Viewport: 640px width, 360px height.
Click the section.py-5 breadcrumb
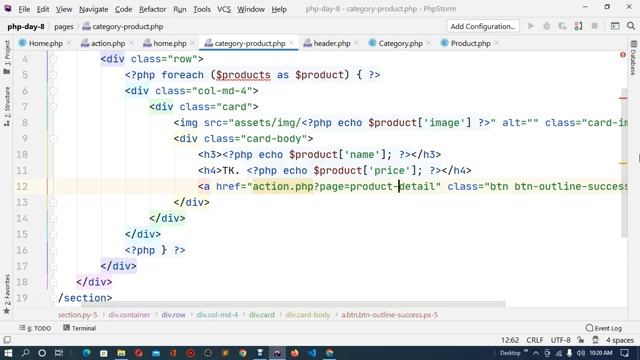[x=78, y=315]
